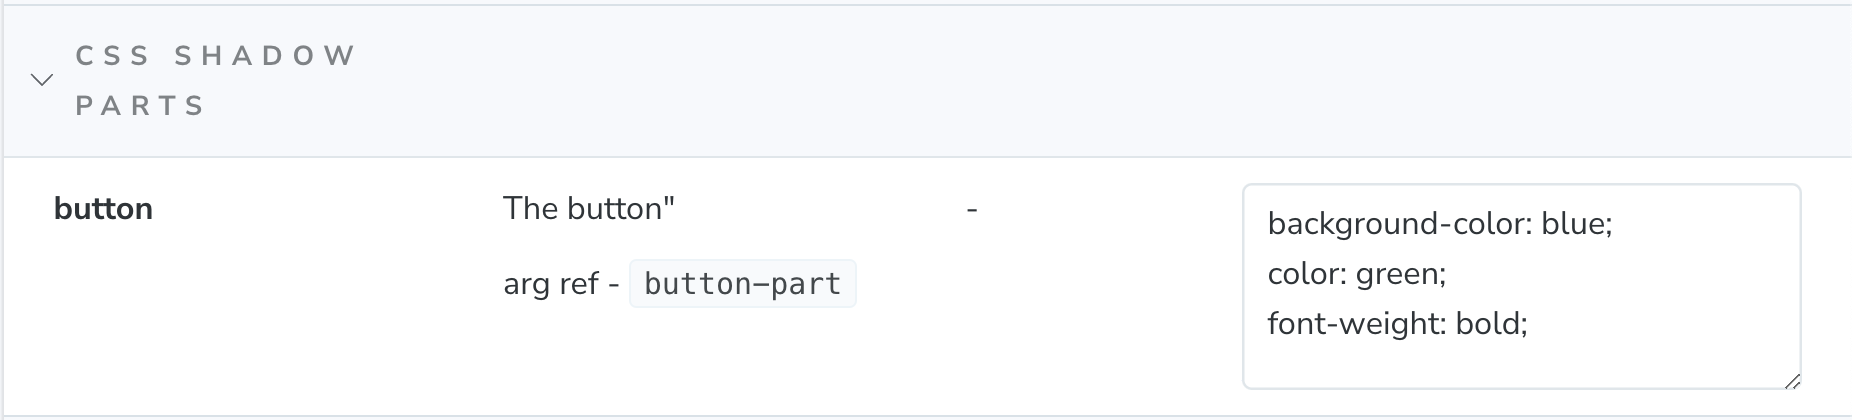Place cursor on 'color: green;' line
The height and width of the screenshot is (420, 1852).
click(x=1357, y=273)
